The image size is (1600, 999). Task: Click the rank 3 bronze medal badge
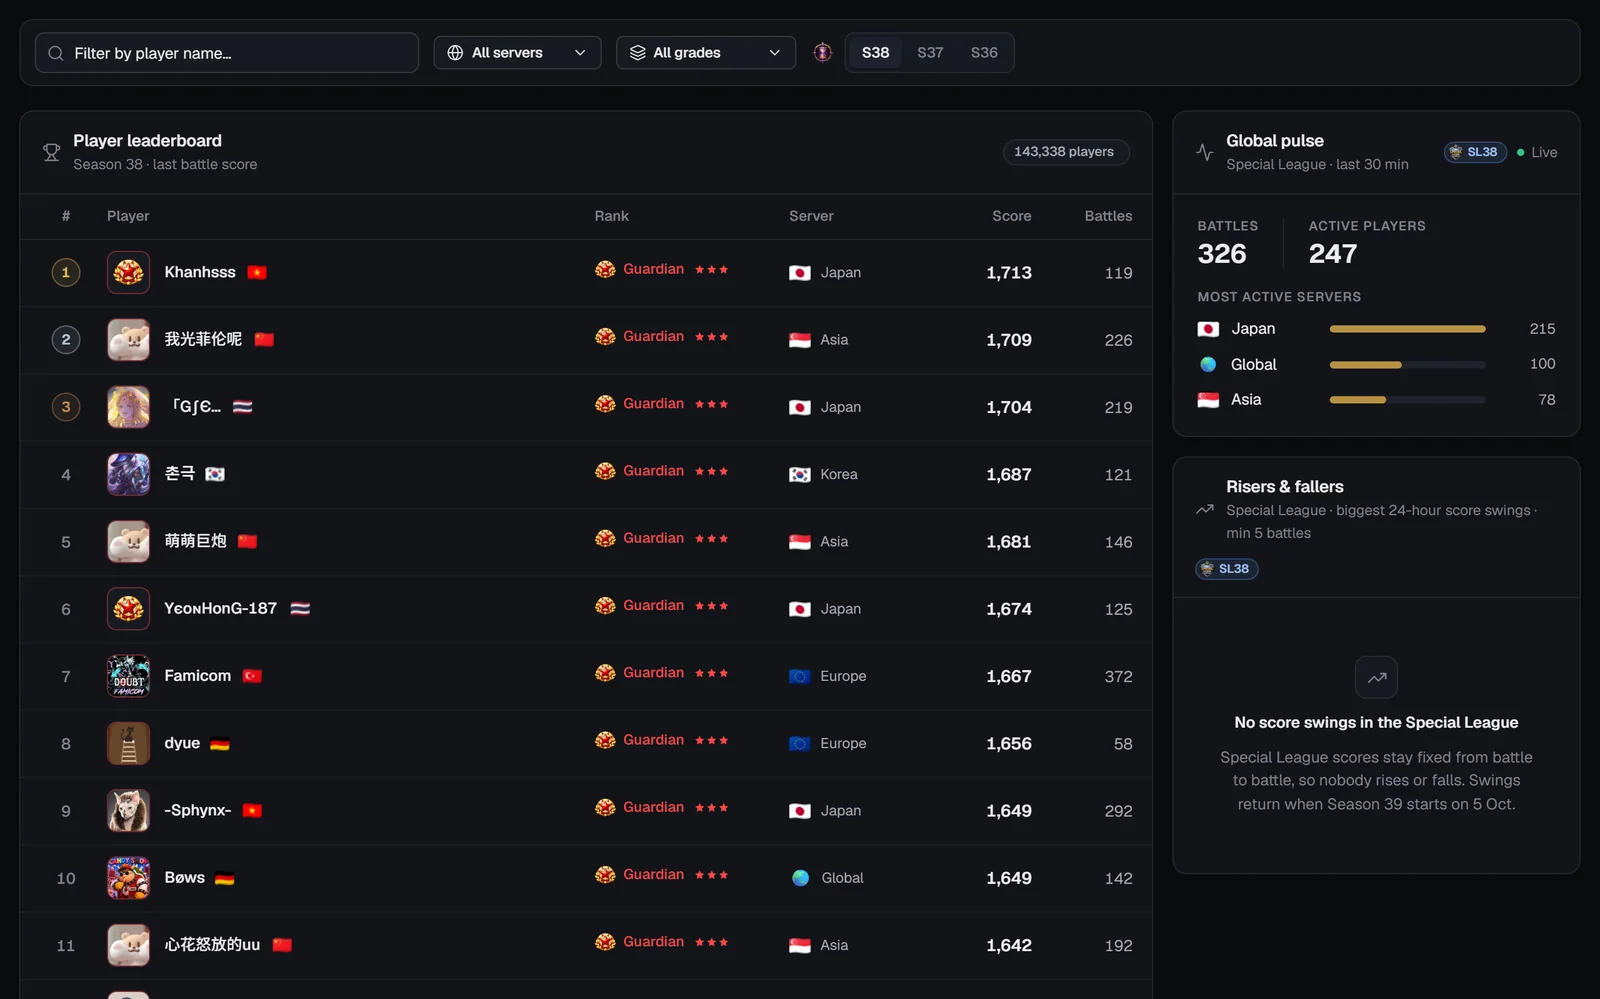[x=66, y=407]
